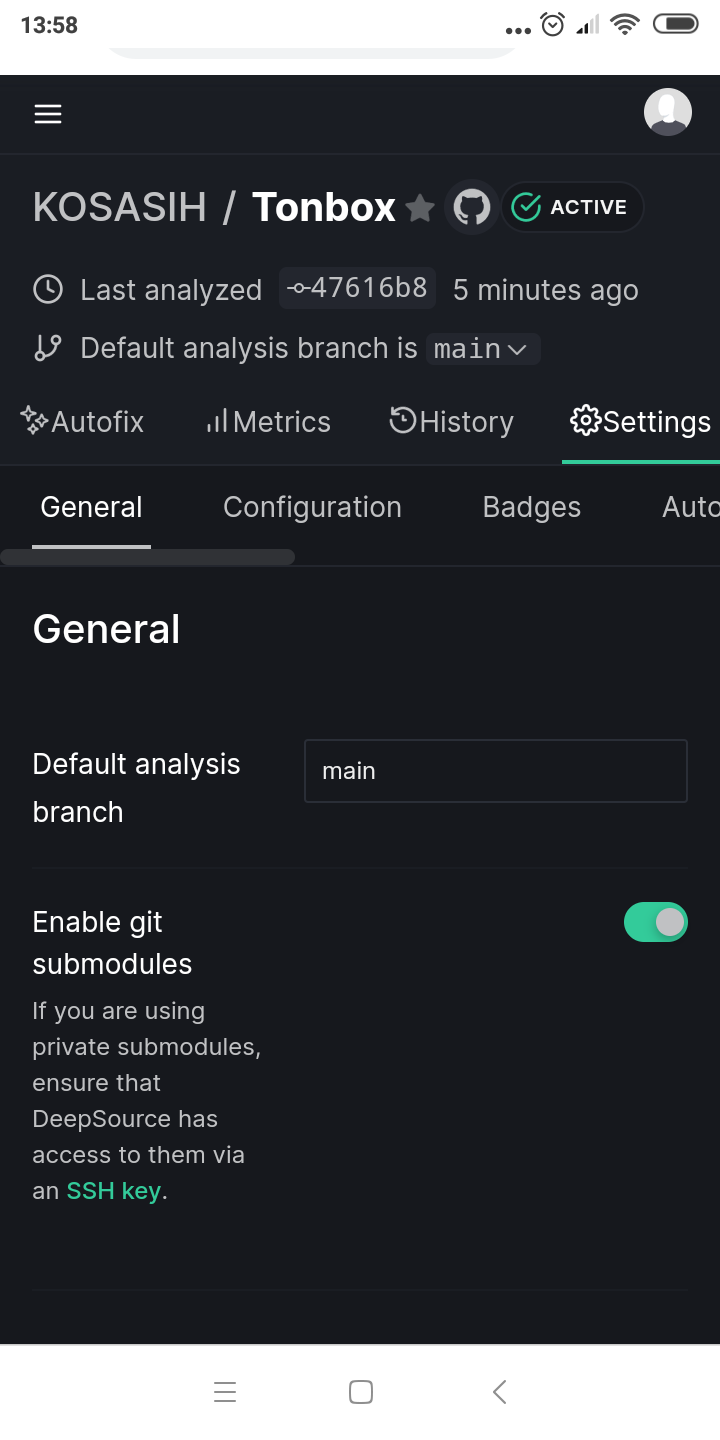Click the Default analysis branch input field
720x1440 pixels.
[x=496, y=771]
